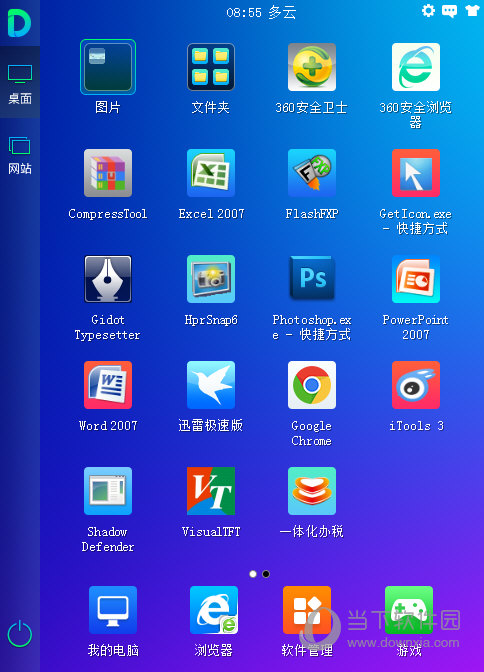Open PowerPoint 2007 icon
The height and width of the screenshot is (672, 484).
click(x=415, y=279)
